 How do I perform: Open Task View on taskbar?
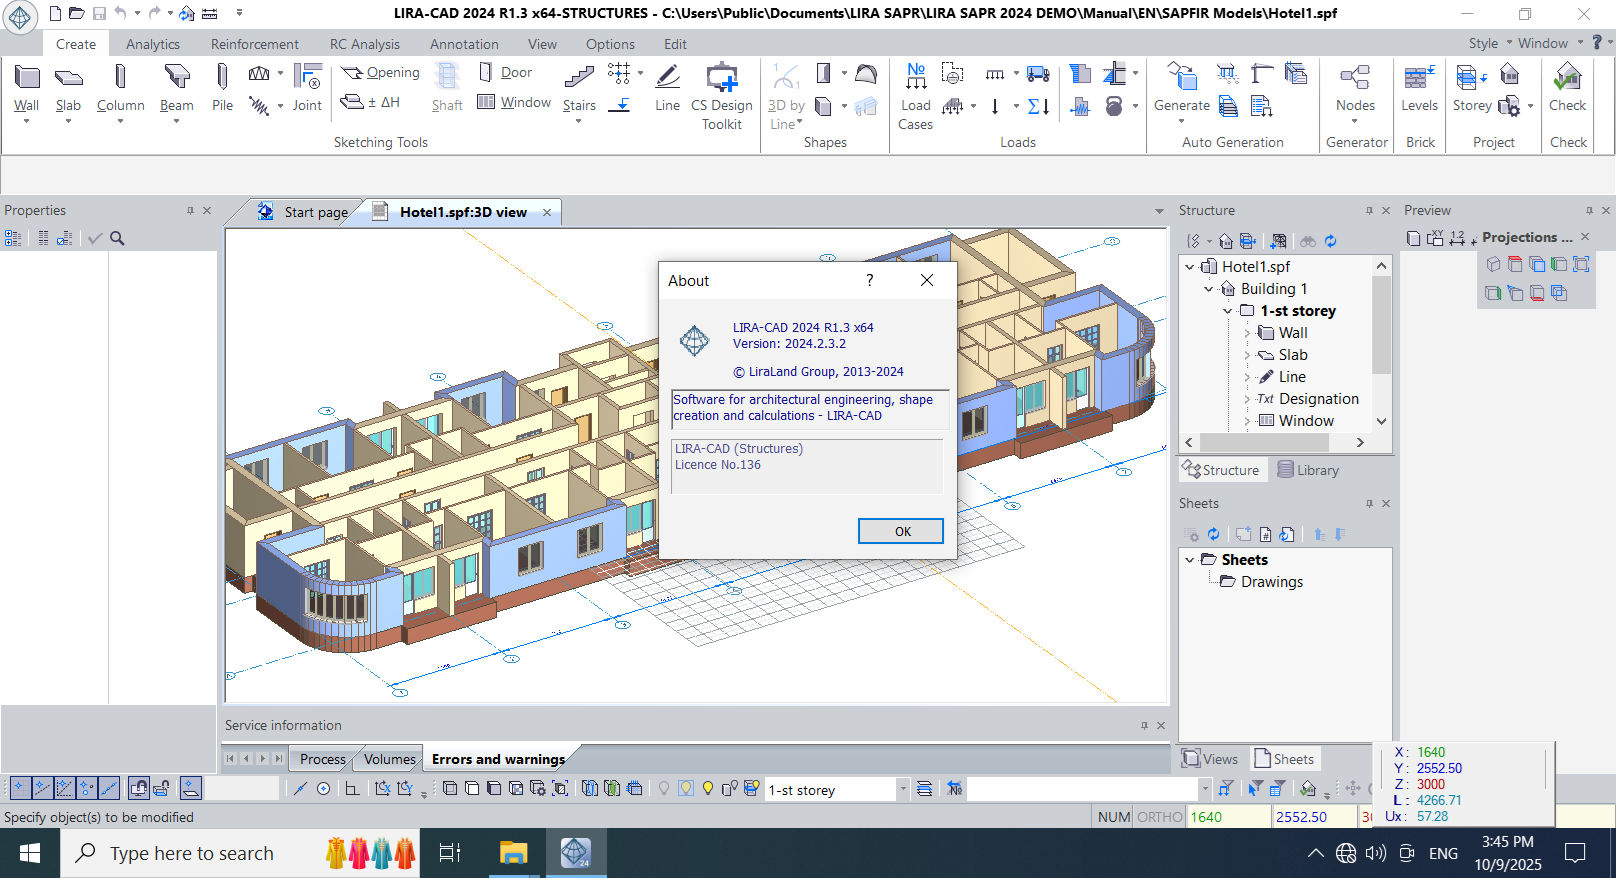[x=450, y=853]
